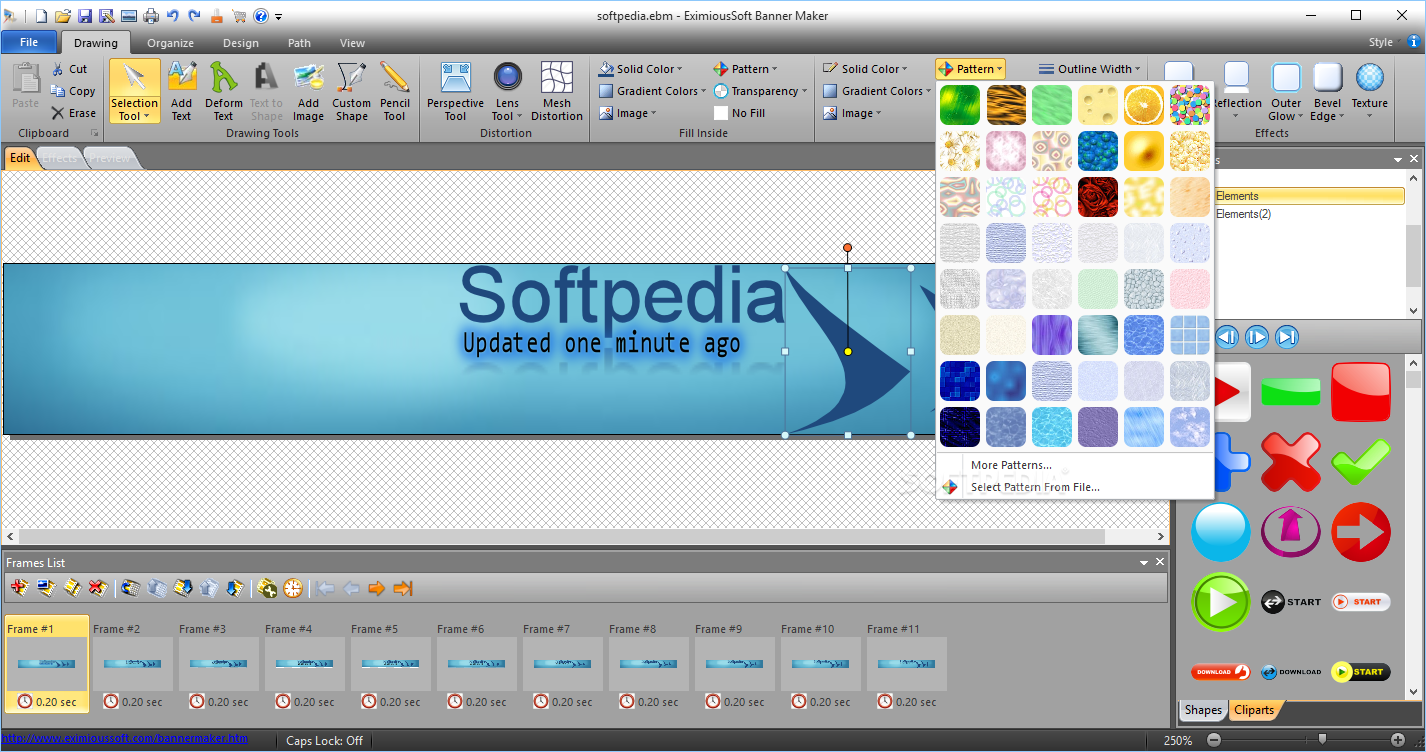Click the zoom slider handle in status bar
Screen dimensions: 1426x752
click(x=1322, y=740)
